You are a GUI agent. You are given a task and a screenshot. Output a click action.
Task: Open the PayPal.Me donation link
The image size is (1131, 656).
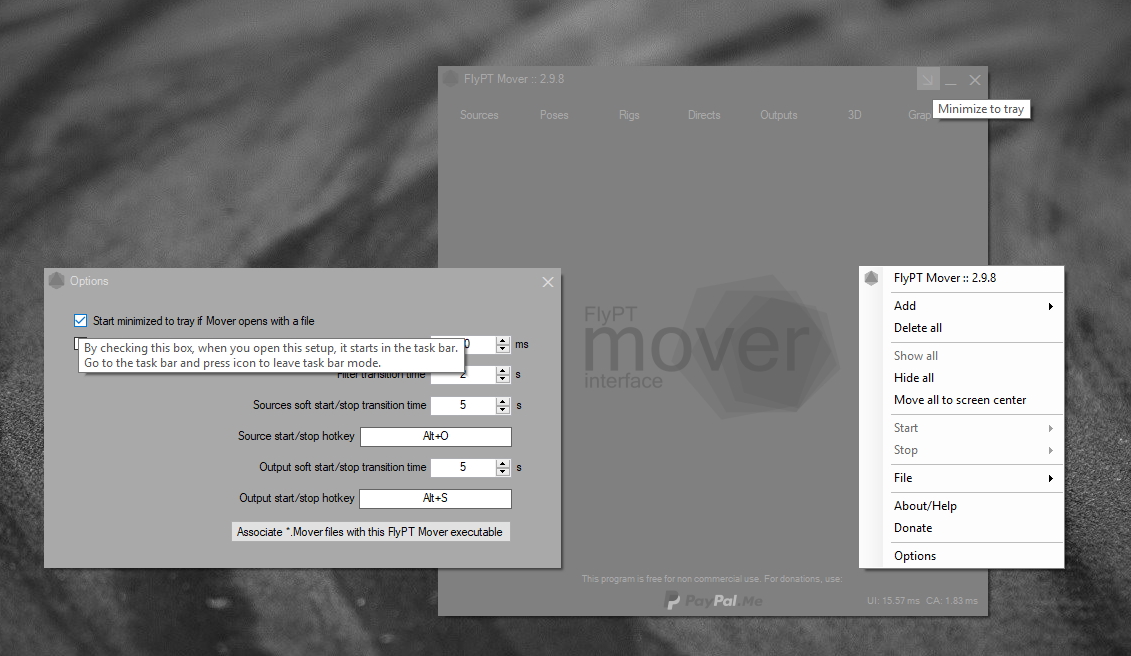click(x=713, y=600)
